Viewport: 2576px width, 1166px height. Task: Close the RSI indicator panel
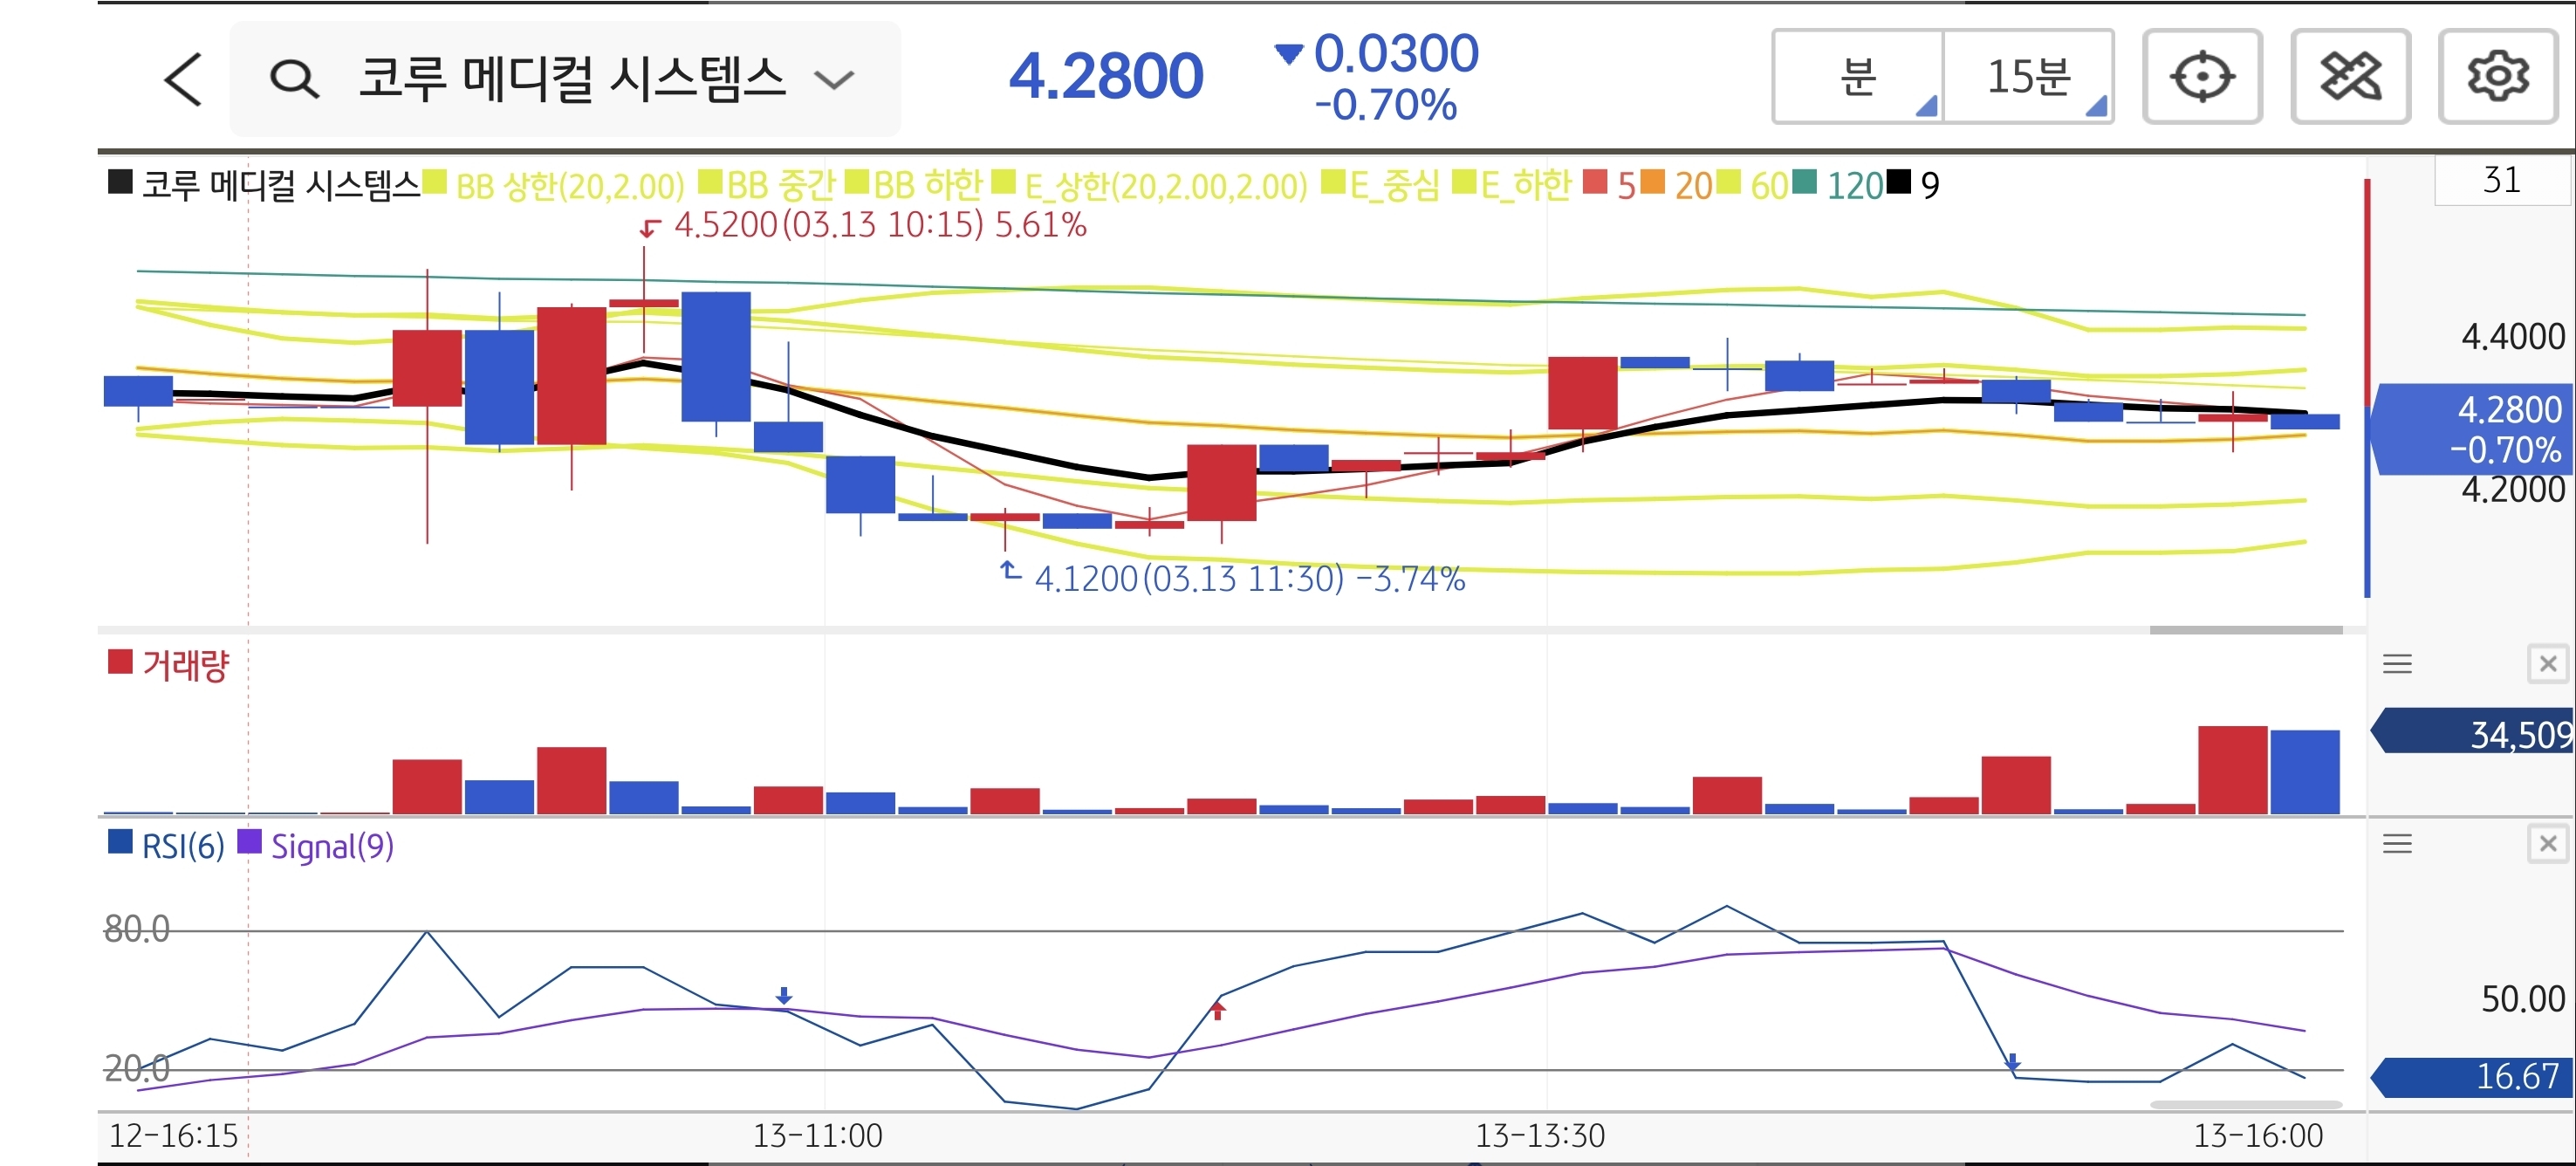(x=2547, y=844)
